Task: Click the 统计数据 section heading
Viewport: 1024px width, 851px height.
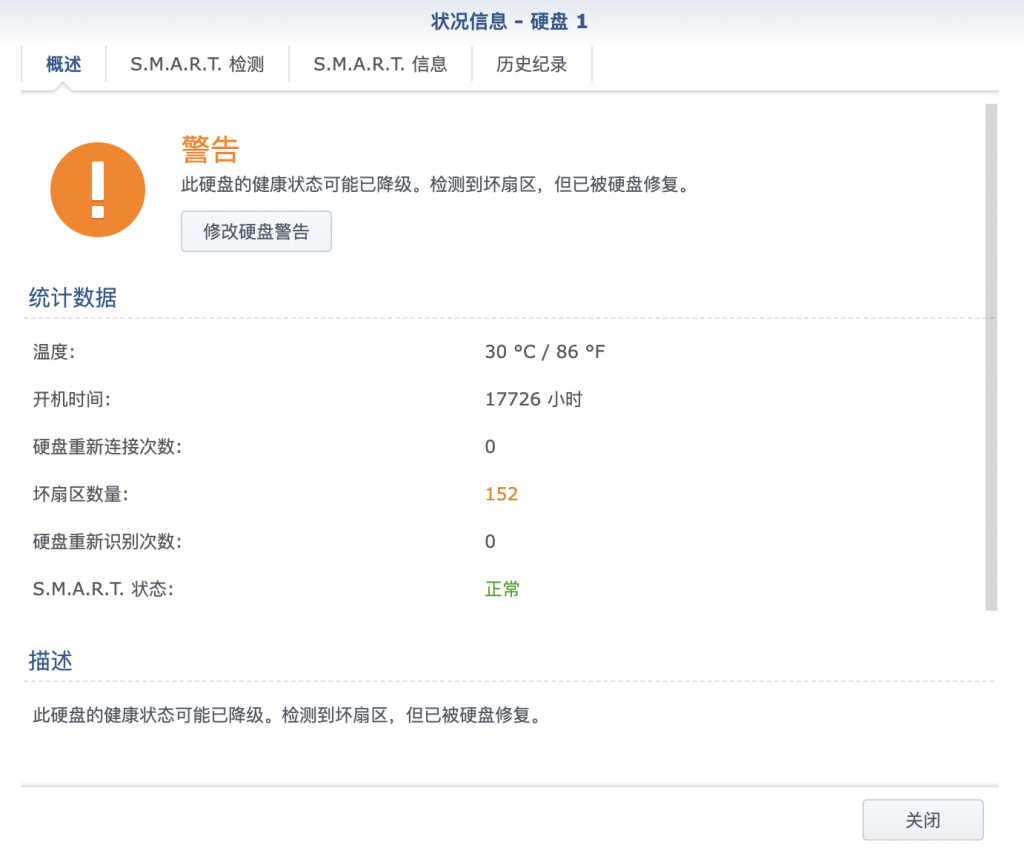Action: point(72,298)
